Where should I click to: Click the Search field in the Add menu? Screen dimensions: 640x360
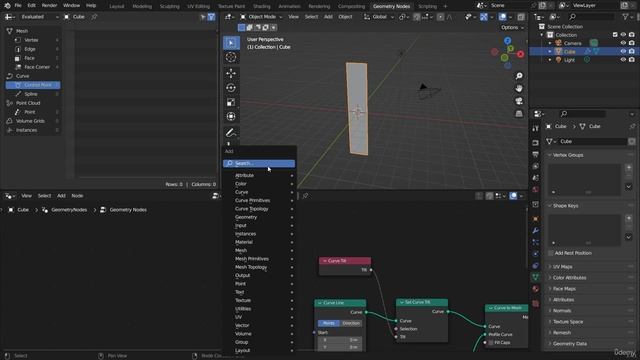259,163
